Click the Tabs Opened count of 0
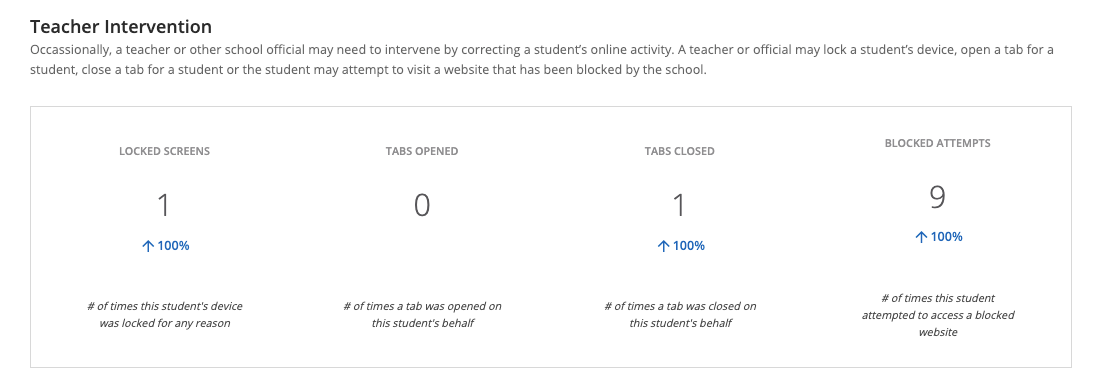Screen dimensions: 1096x392 point(422,205)
